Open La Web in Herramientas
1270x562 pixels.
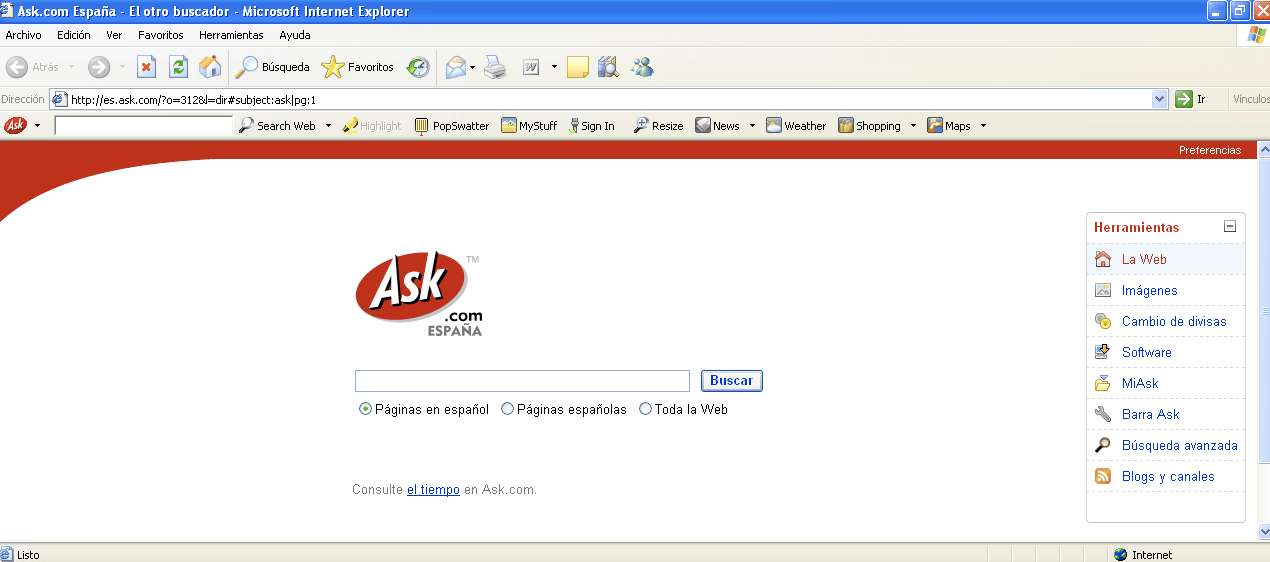click(1144, 259)
